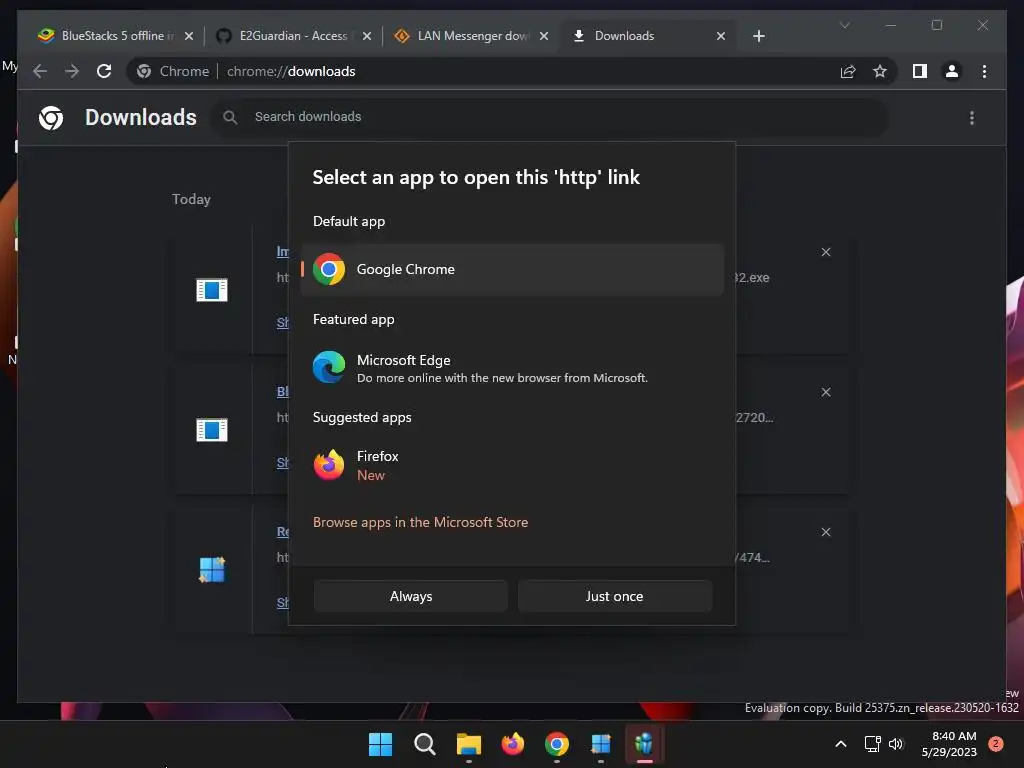Viewport: 1024px width, 768px height.
Task: Open the Chrome side panel
Action: pos(920,71)
